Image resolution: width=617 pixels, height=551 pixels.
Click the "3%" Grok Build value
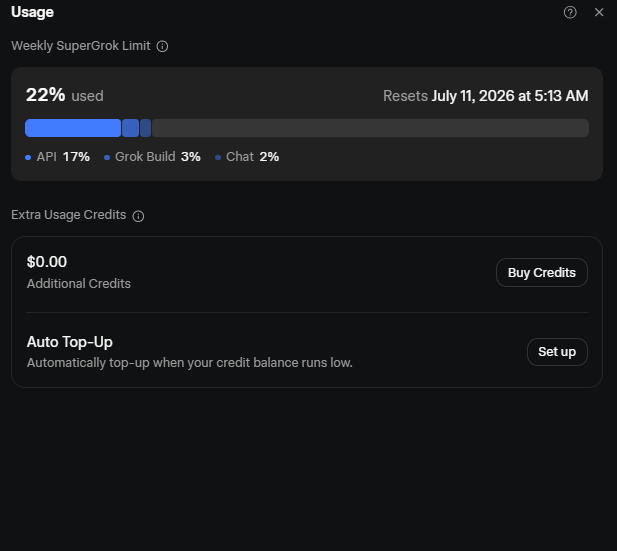[190, 157]
